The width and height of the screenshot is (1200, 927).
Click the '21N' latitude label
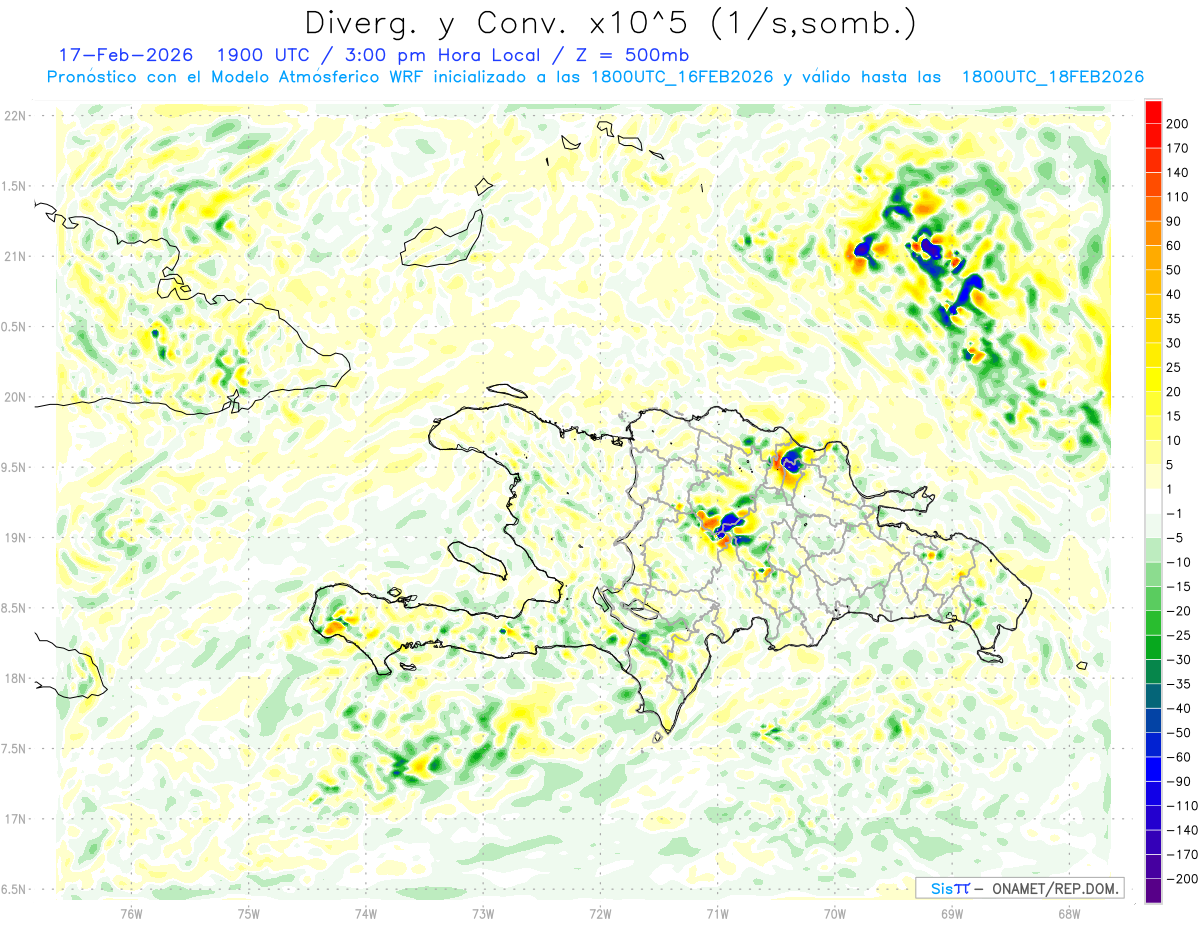[x=14, y=257]
